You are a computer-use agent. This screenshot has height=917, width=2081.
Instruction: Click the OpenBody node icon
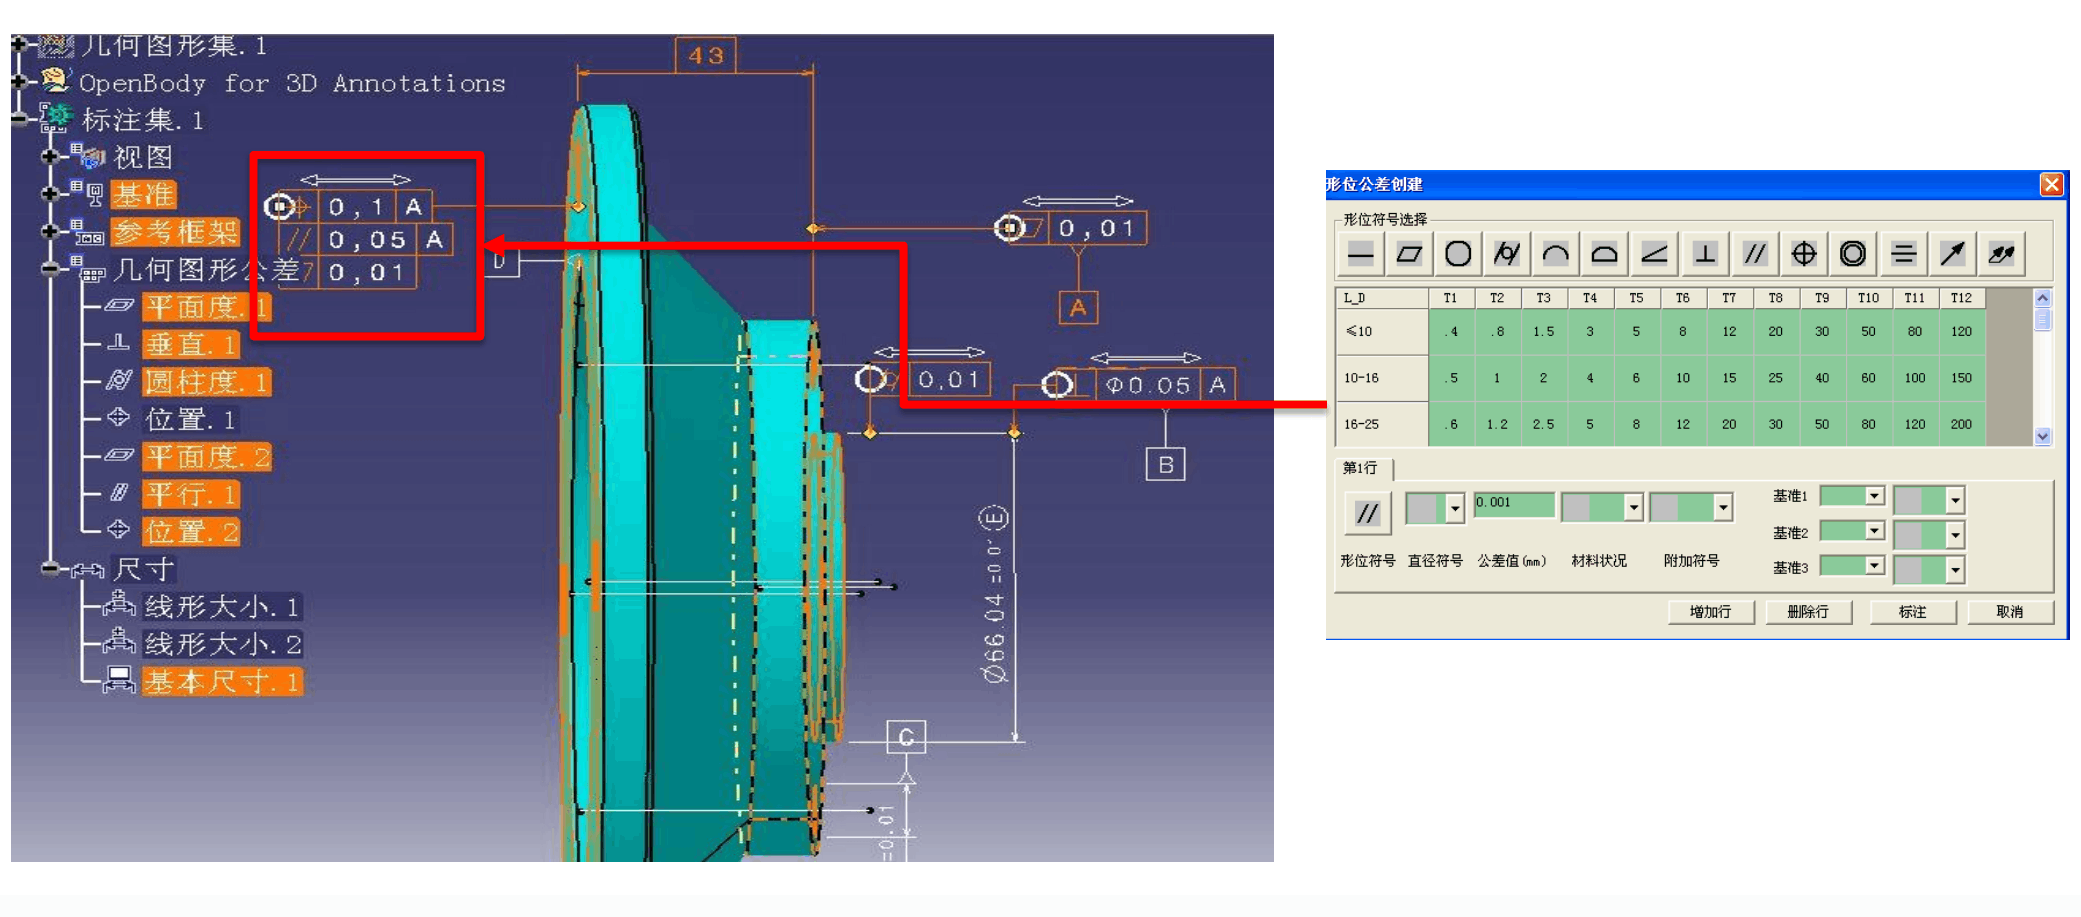click(56, 80)
